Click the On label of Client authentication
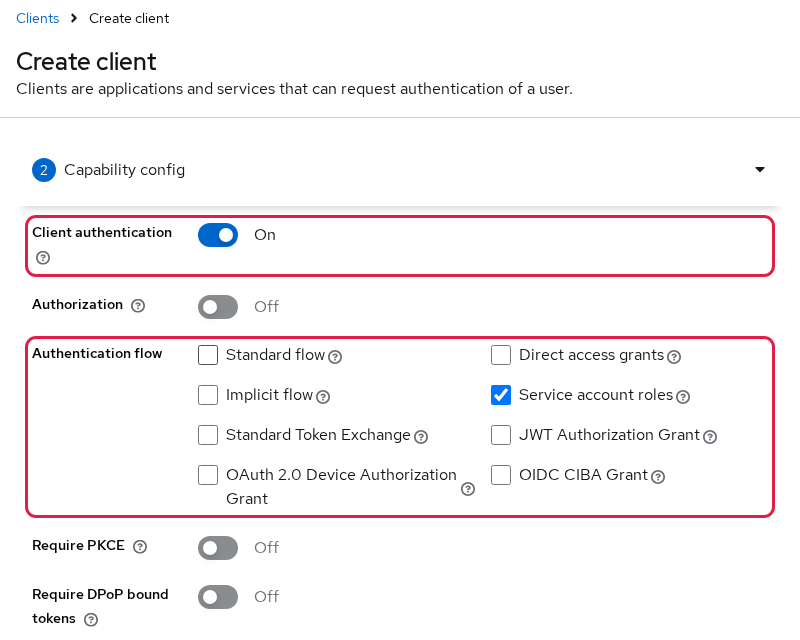Viewport: 800px width, 640px height. [265, 235]
